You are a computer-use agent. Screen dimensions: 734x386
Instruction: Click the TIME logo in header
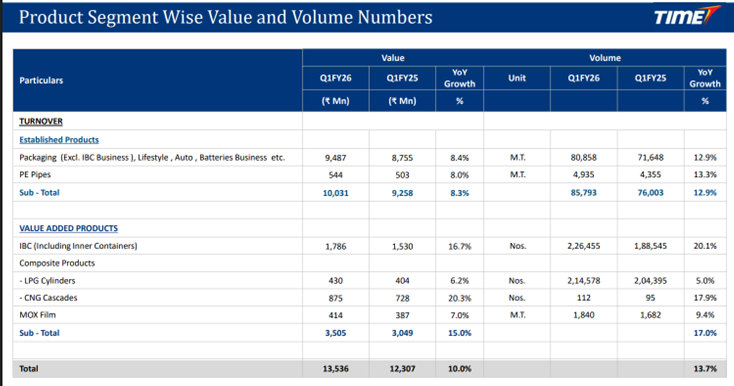[x=687, y=16]
